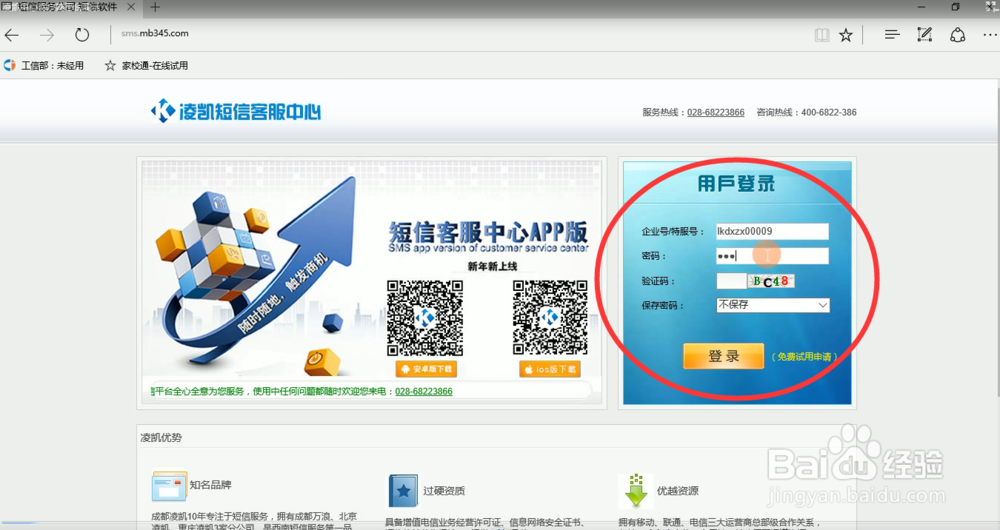Reload the page with the refresh icon
This screenshot has height=530, width=1000.
[82, 34]
